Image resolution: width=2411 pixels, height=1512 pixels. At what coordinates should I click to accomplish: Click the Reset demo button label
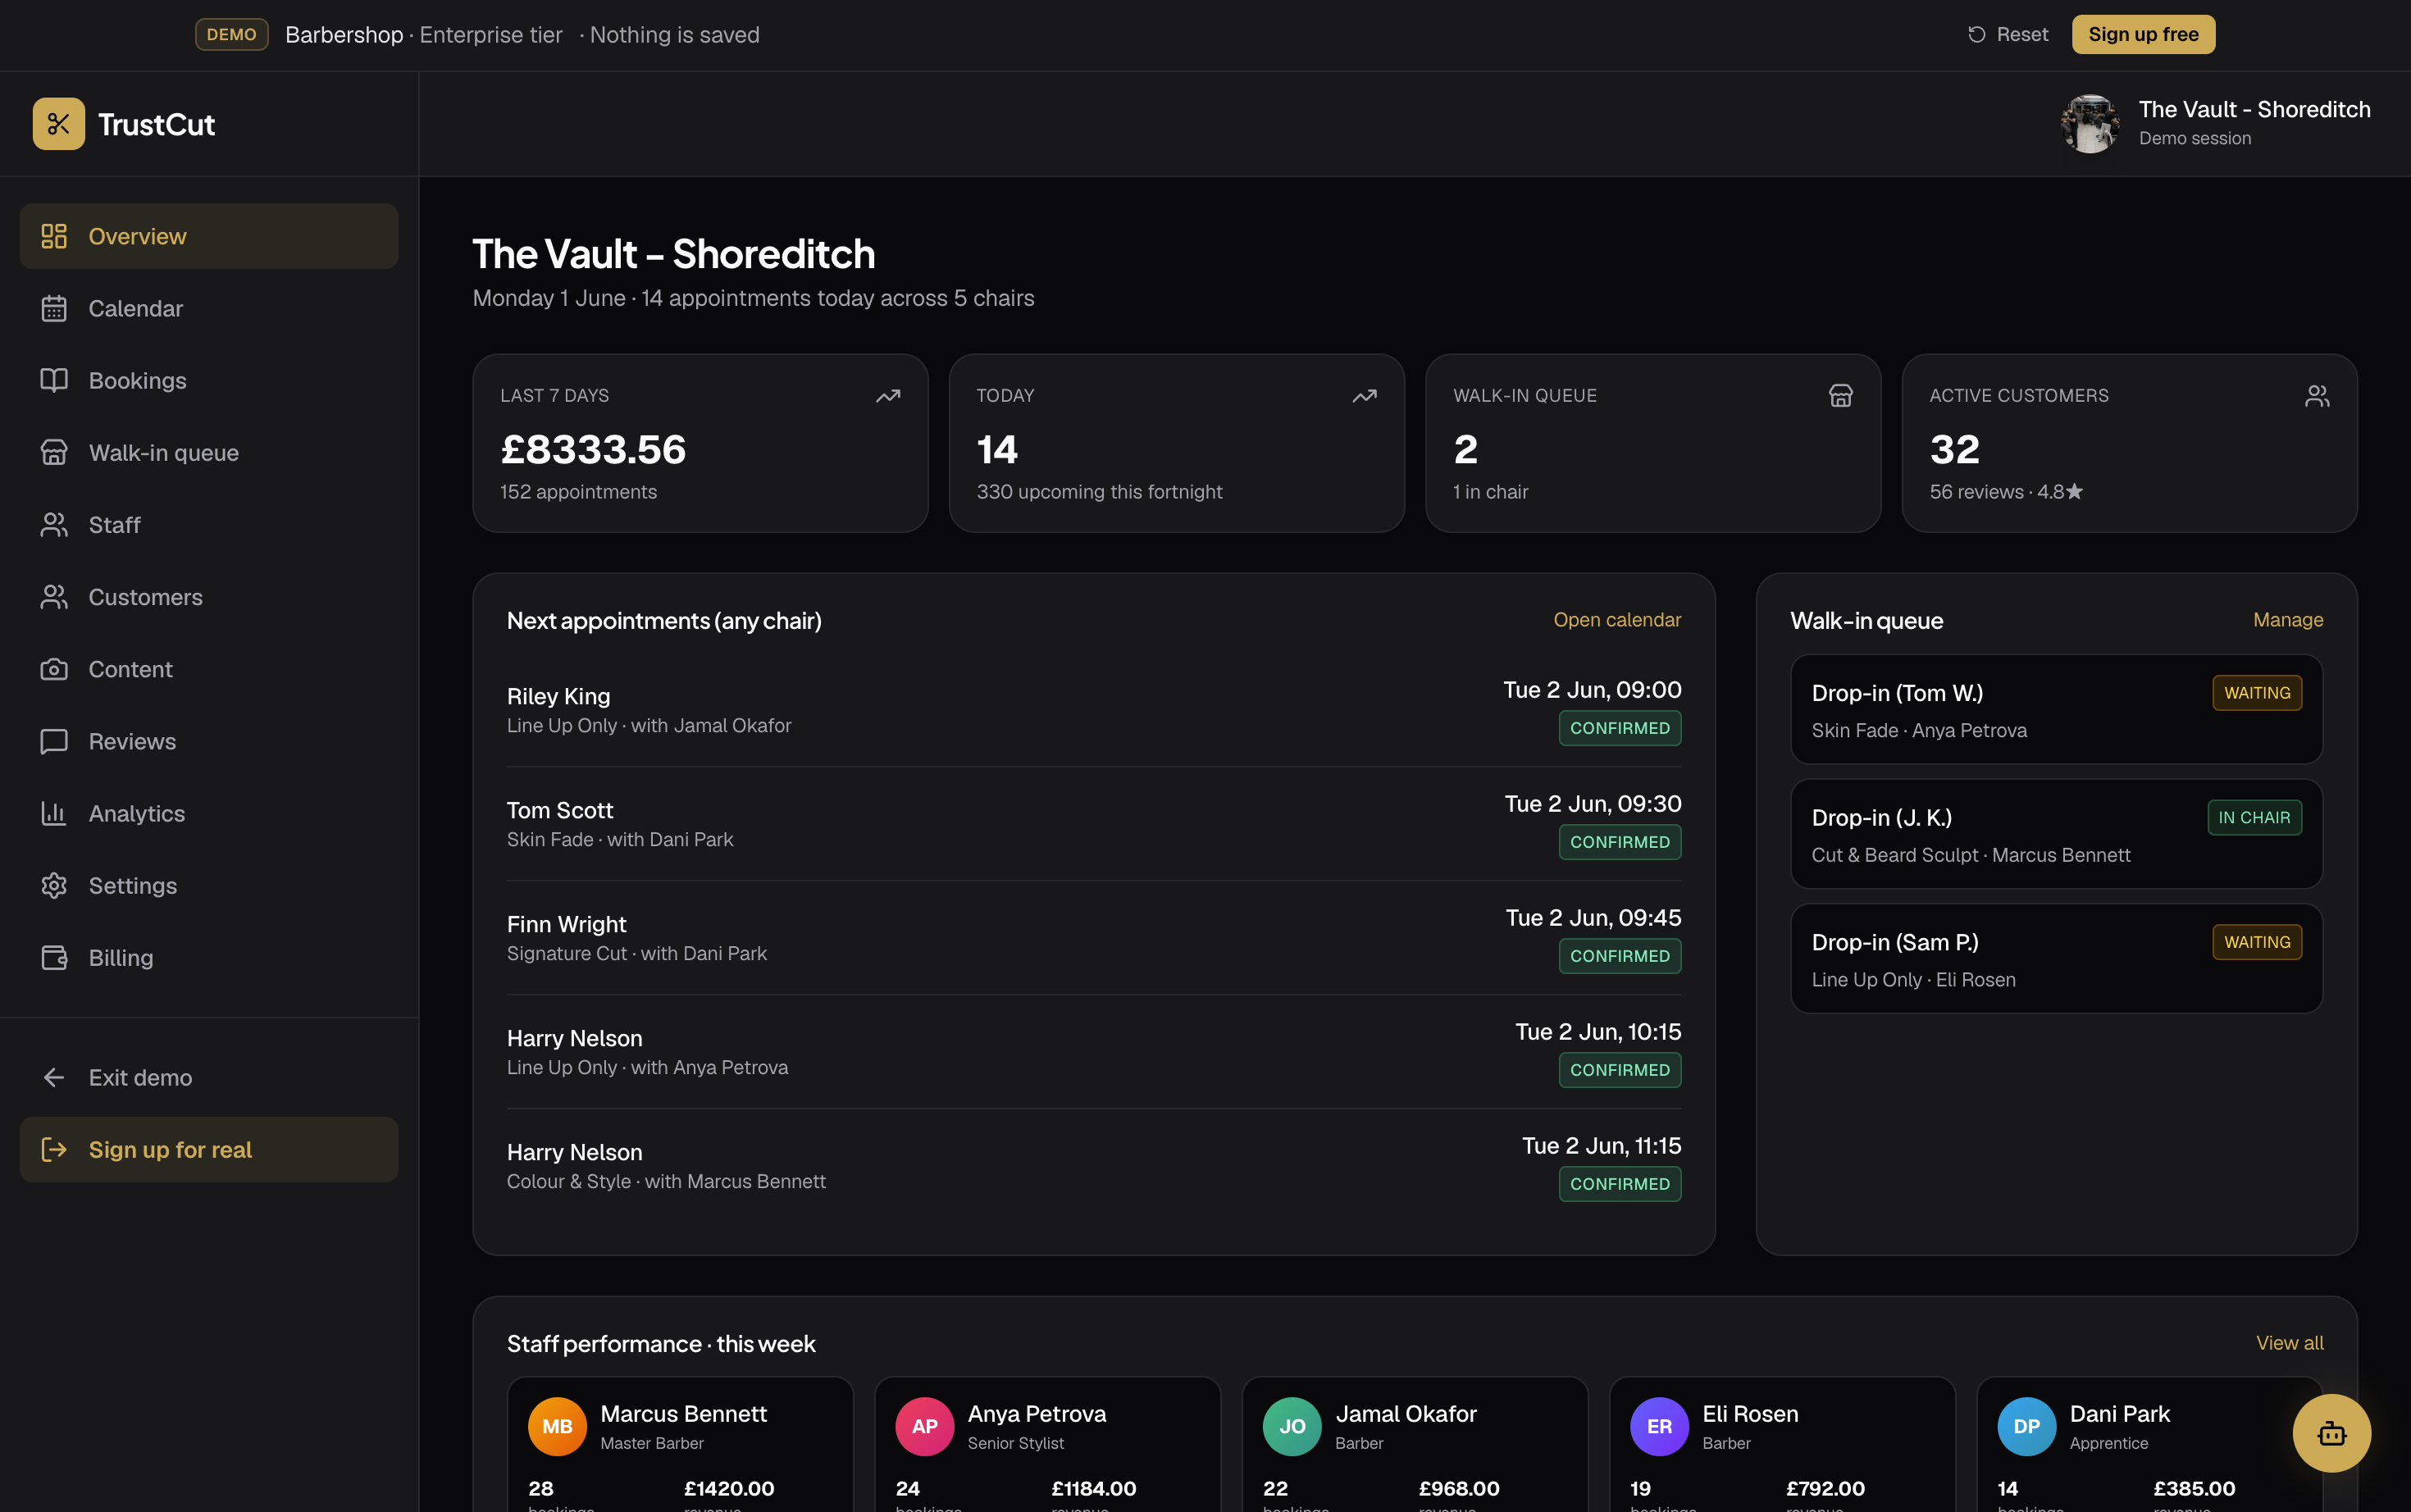coord(2022,34)
